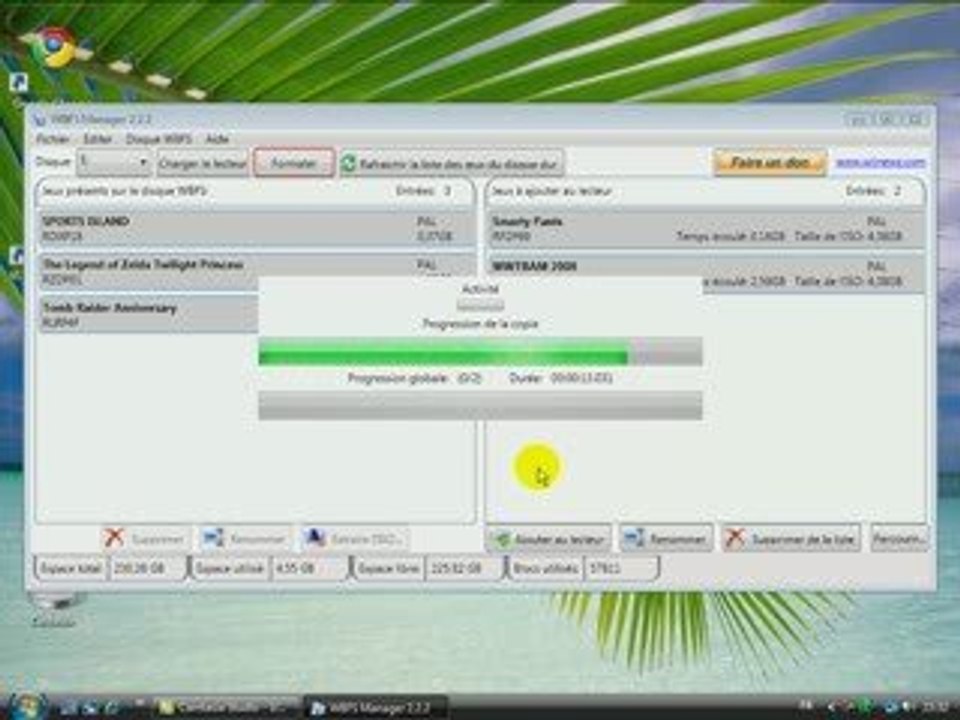Select SPORTS ISLAND in the WBFS list

257,228
